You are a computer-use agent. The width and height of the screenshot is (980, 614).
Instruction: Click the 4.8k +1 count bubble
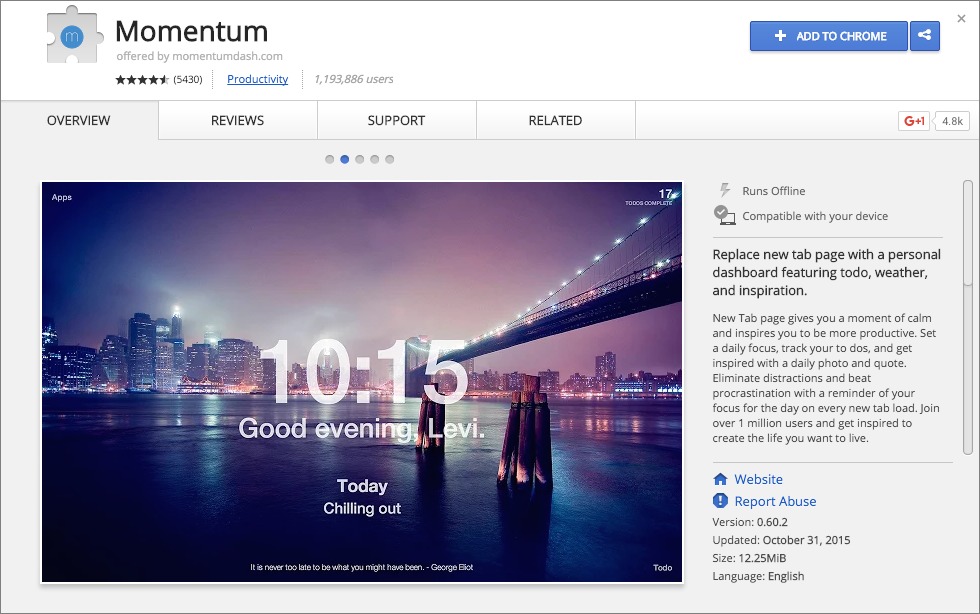pos(952,121)
